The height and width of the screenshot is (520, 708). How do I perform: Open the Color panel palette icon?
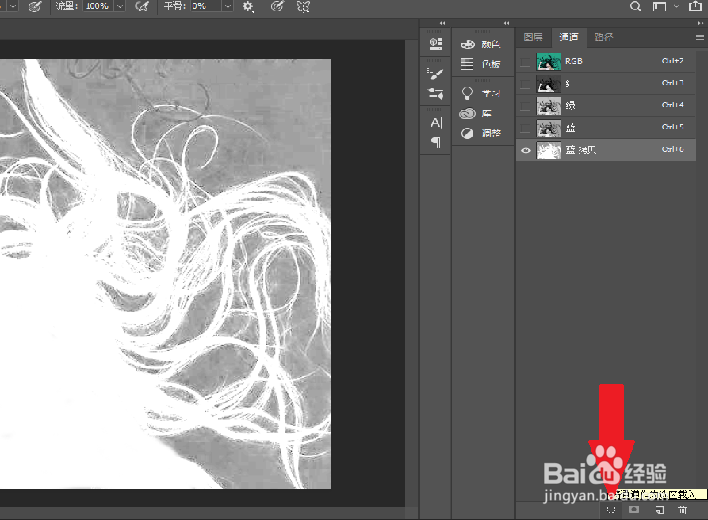pos(467,44)
